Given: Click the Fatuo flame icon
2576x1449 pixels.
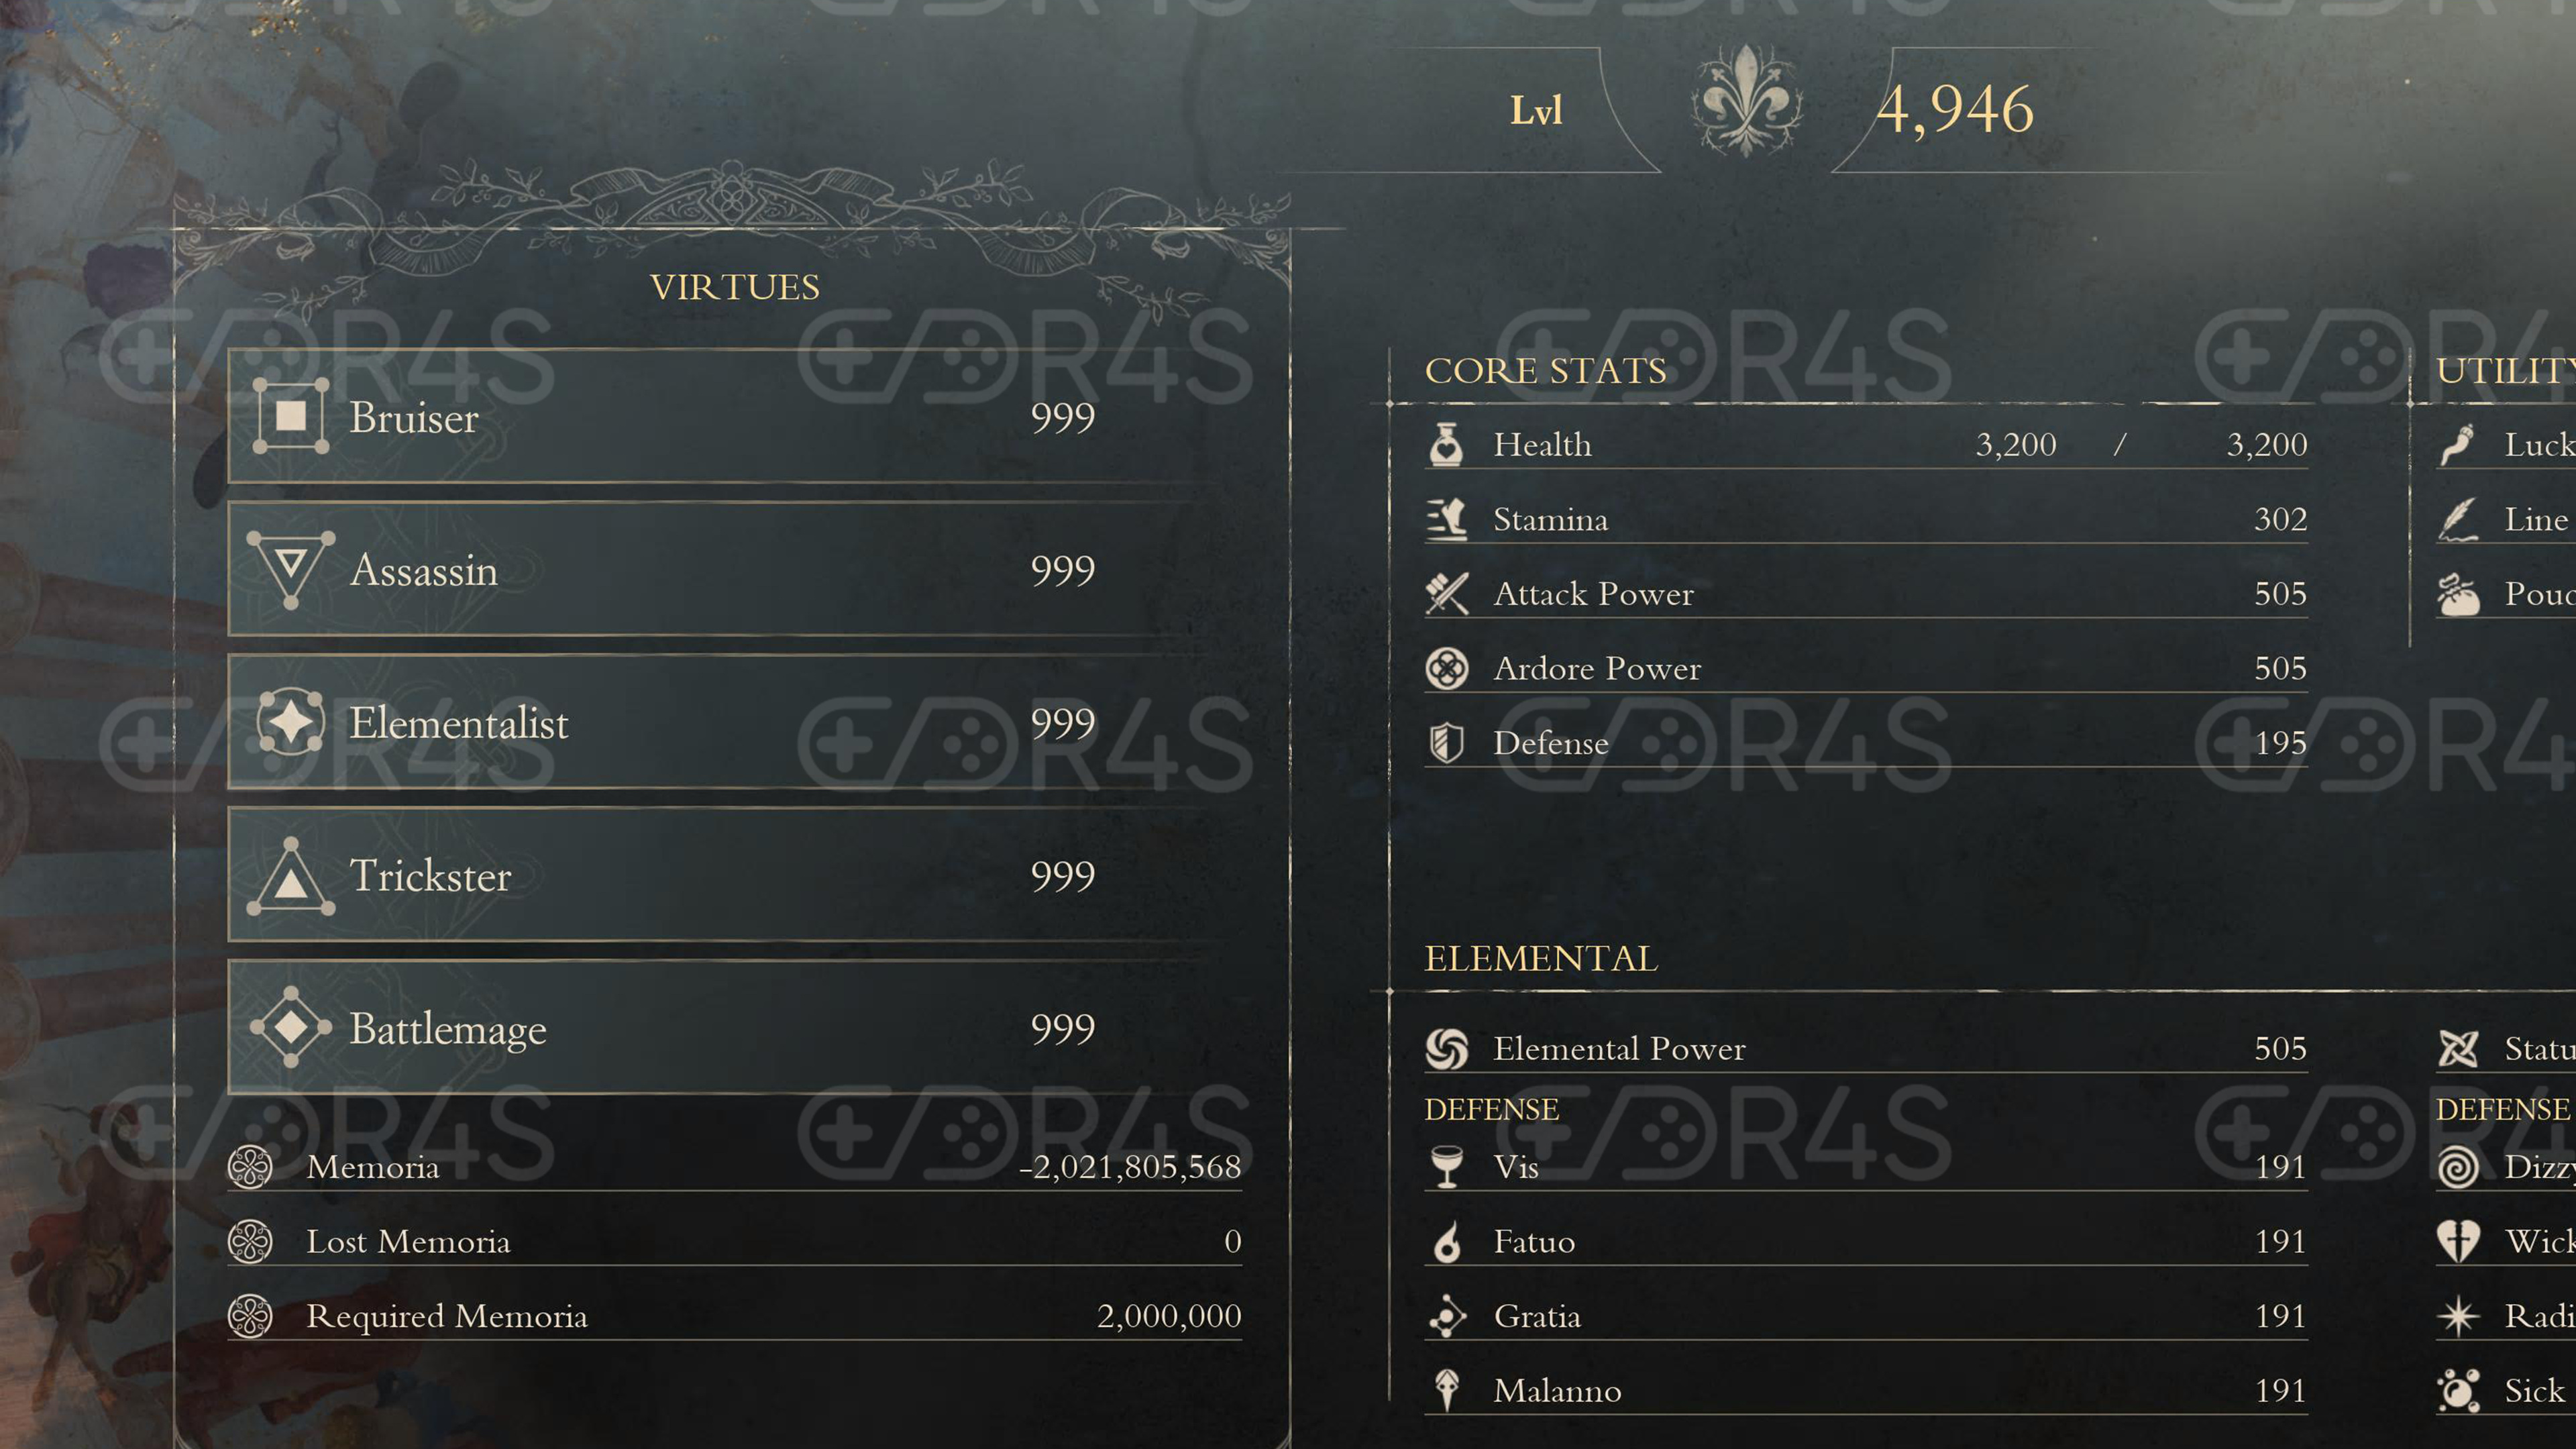Looking at the screenshot, I should pyautogui.click(x=1446, y=1242).
